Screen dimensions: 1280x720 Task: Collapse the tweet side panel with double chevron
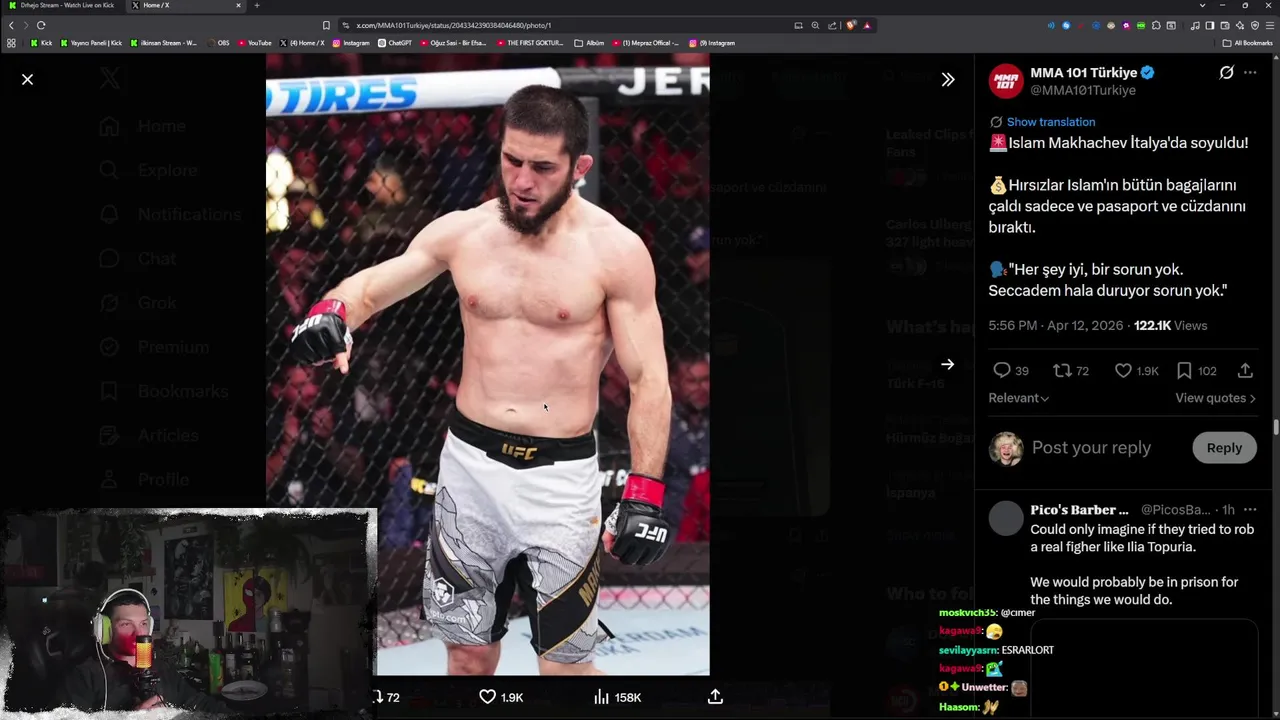[948, 79]
